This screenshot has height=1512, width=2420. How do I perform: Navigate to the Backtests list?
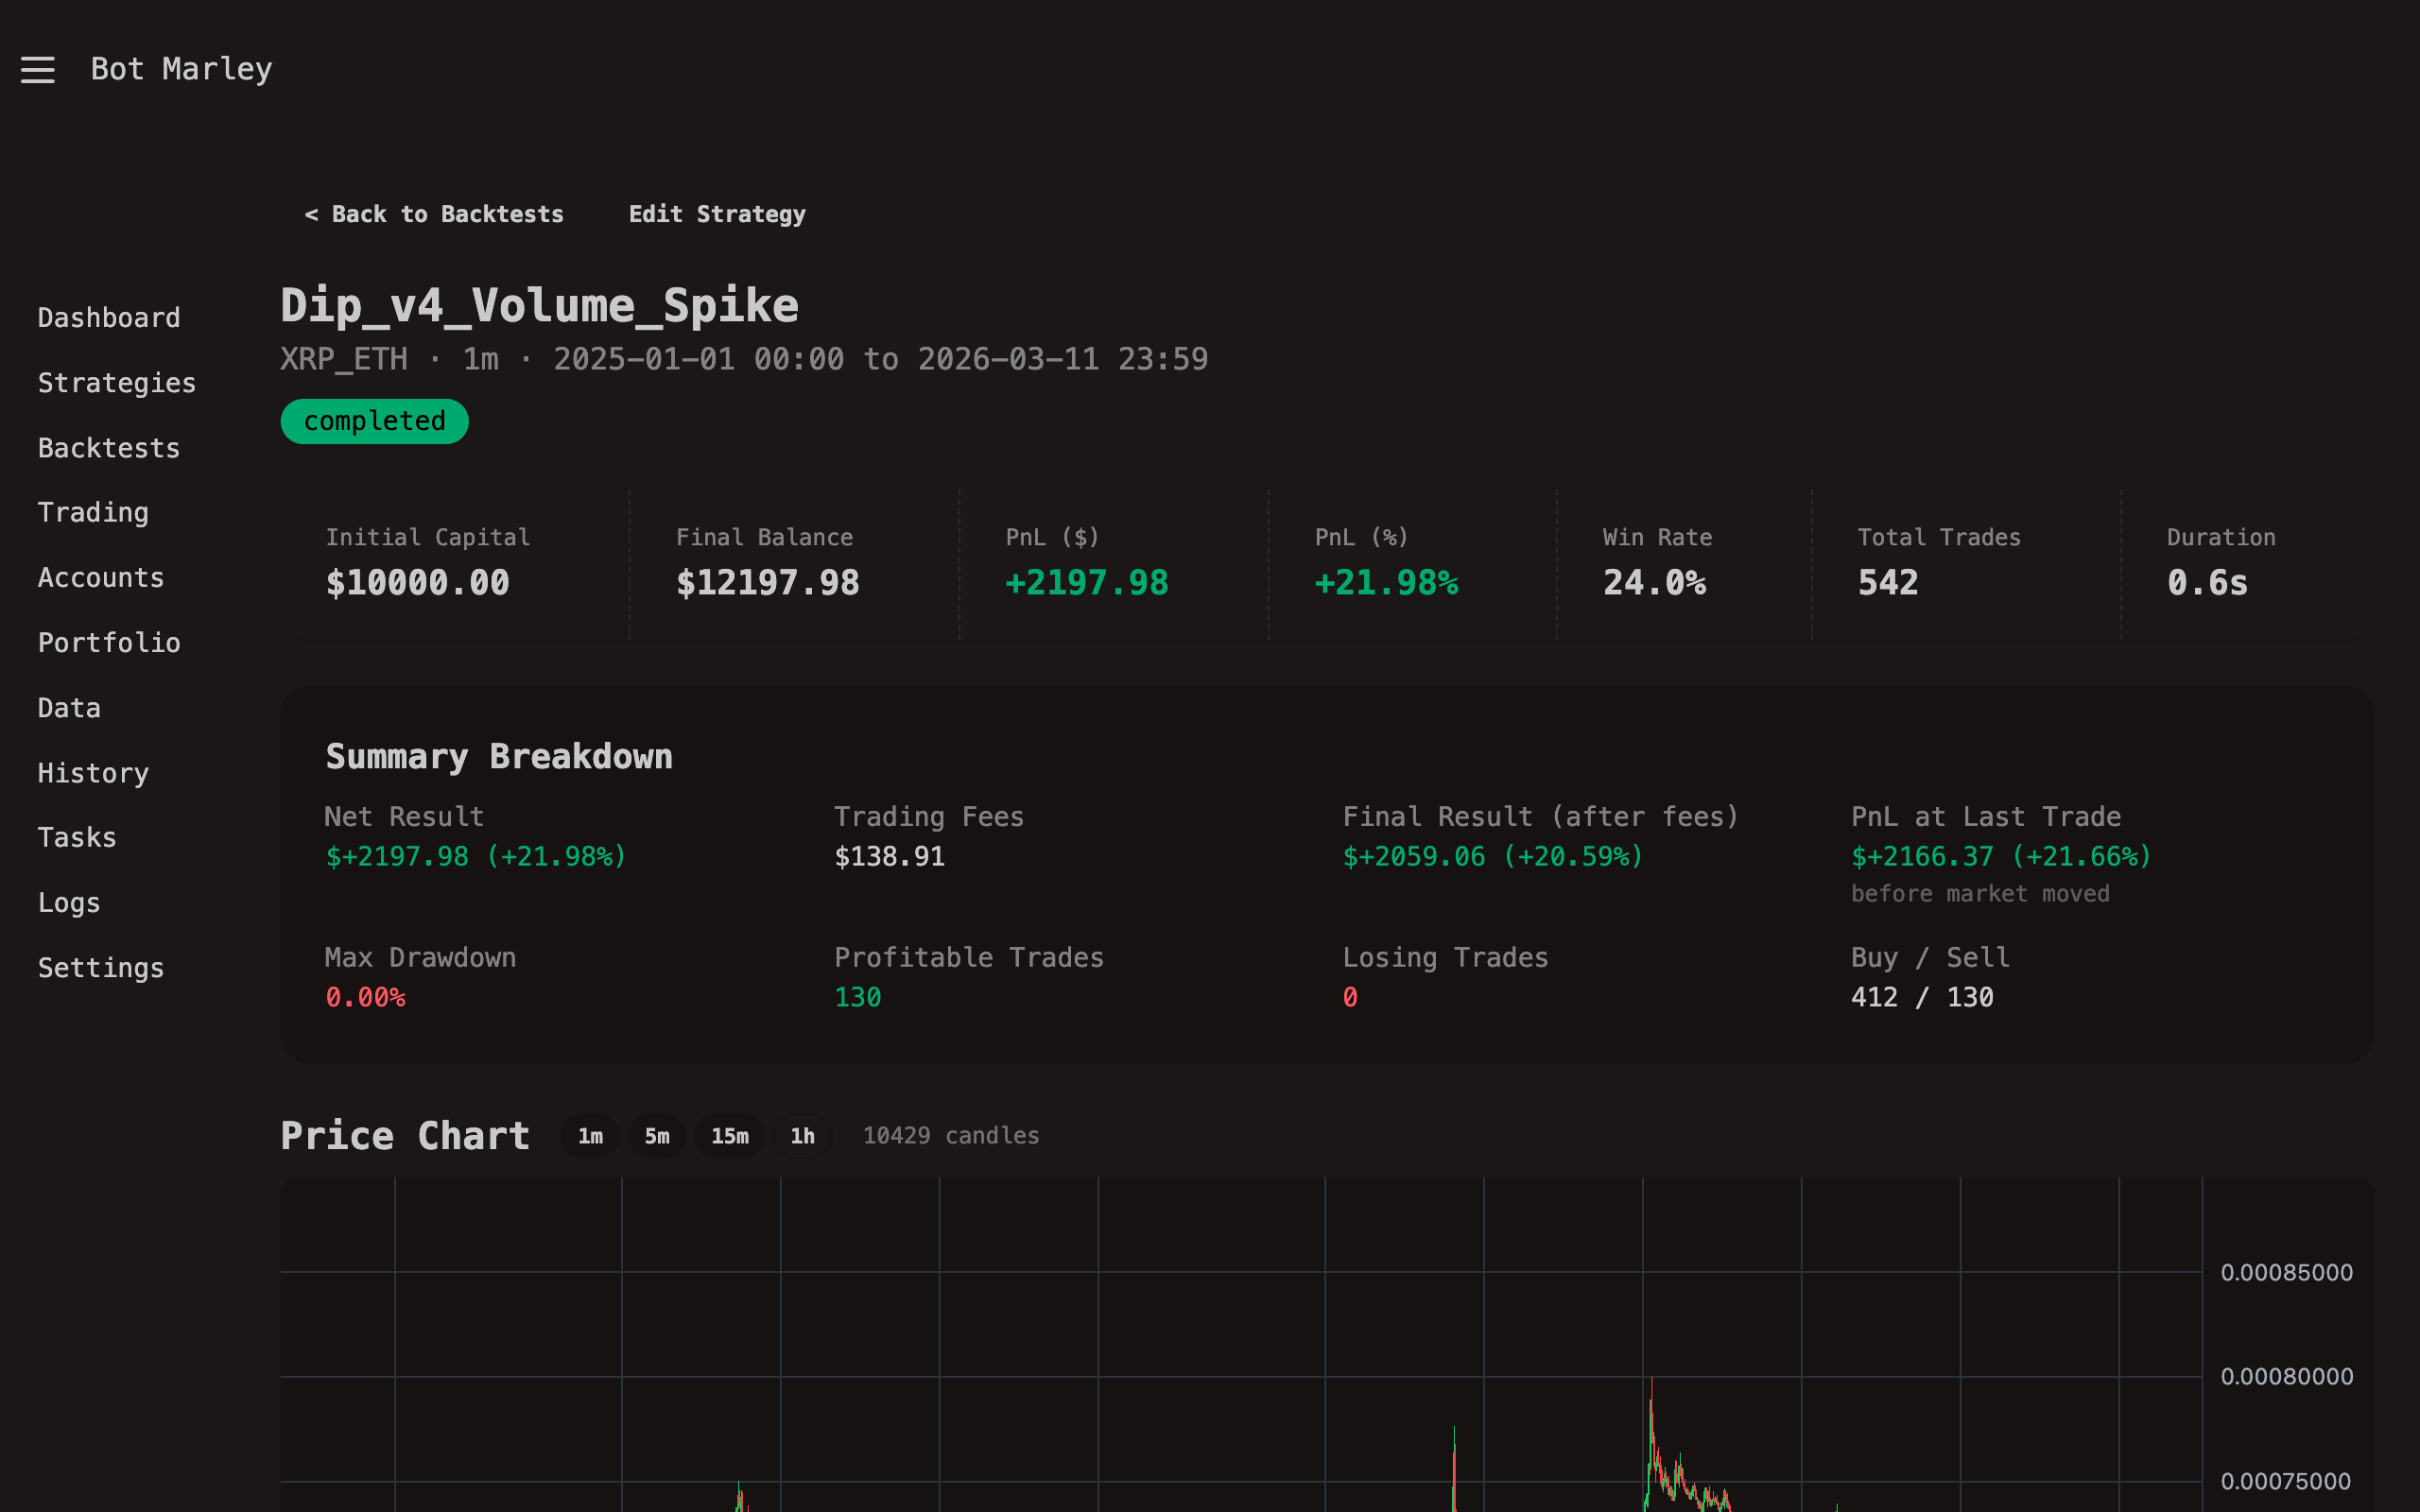tap(108, 447)
